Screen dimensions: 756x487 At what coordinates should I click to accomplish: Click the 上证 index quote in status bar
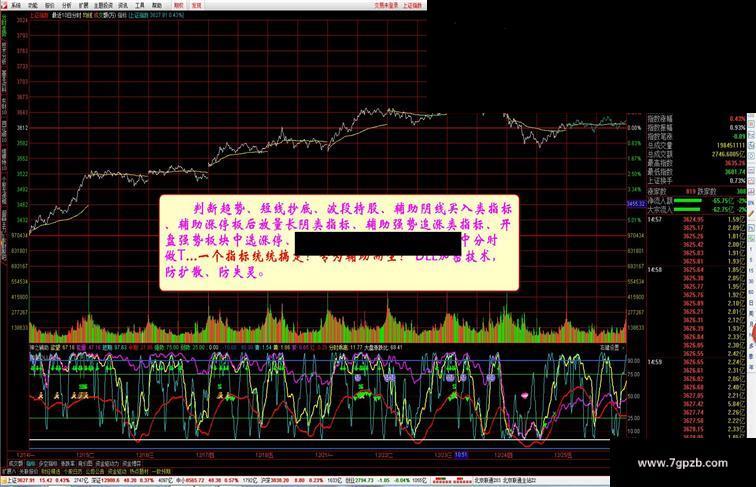point(46,481)
